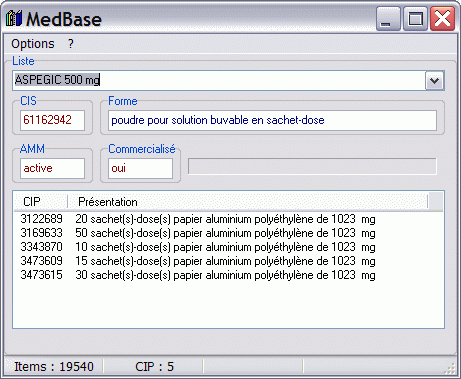This screenshot has width=461, height=379.
Task: Sort by the Présentation column header
Action: (248, 202)
